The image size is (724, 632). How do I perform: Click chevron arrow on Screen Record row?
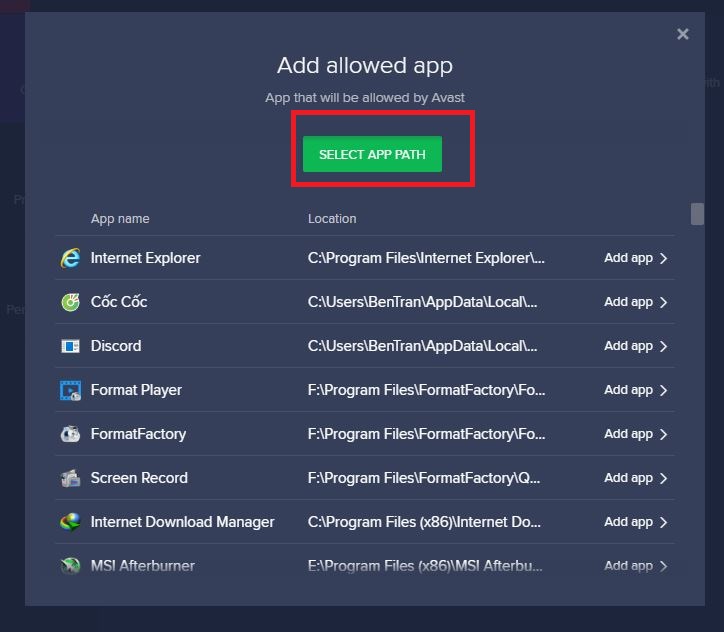coord(664,478)
